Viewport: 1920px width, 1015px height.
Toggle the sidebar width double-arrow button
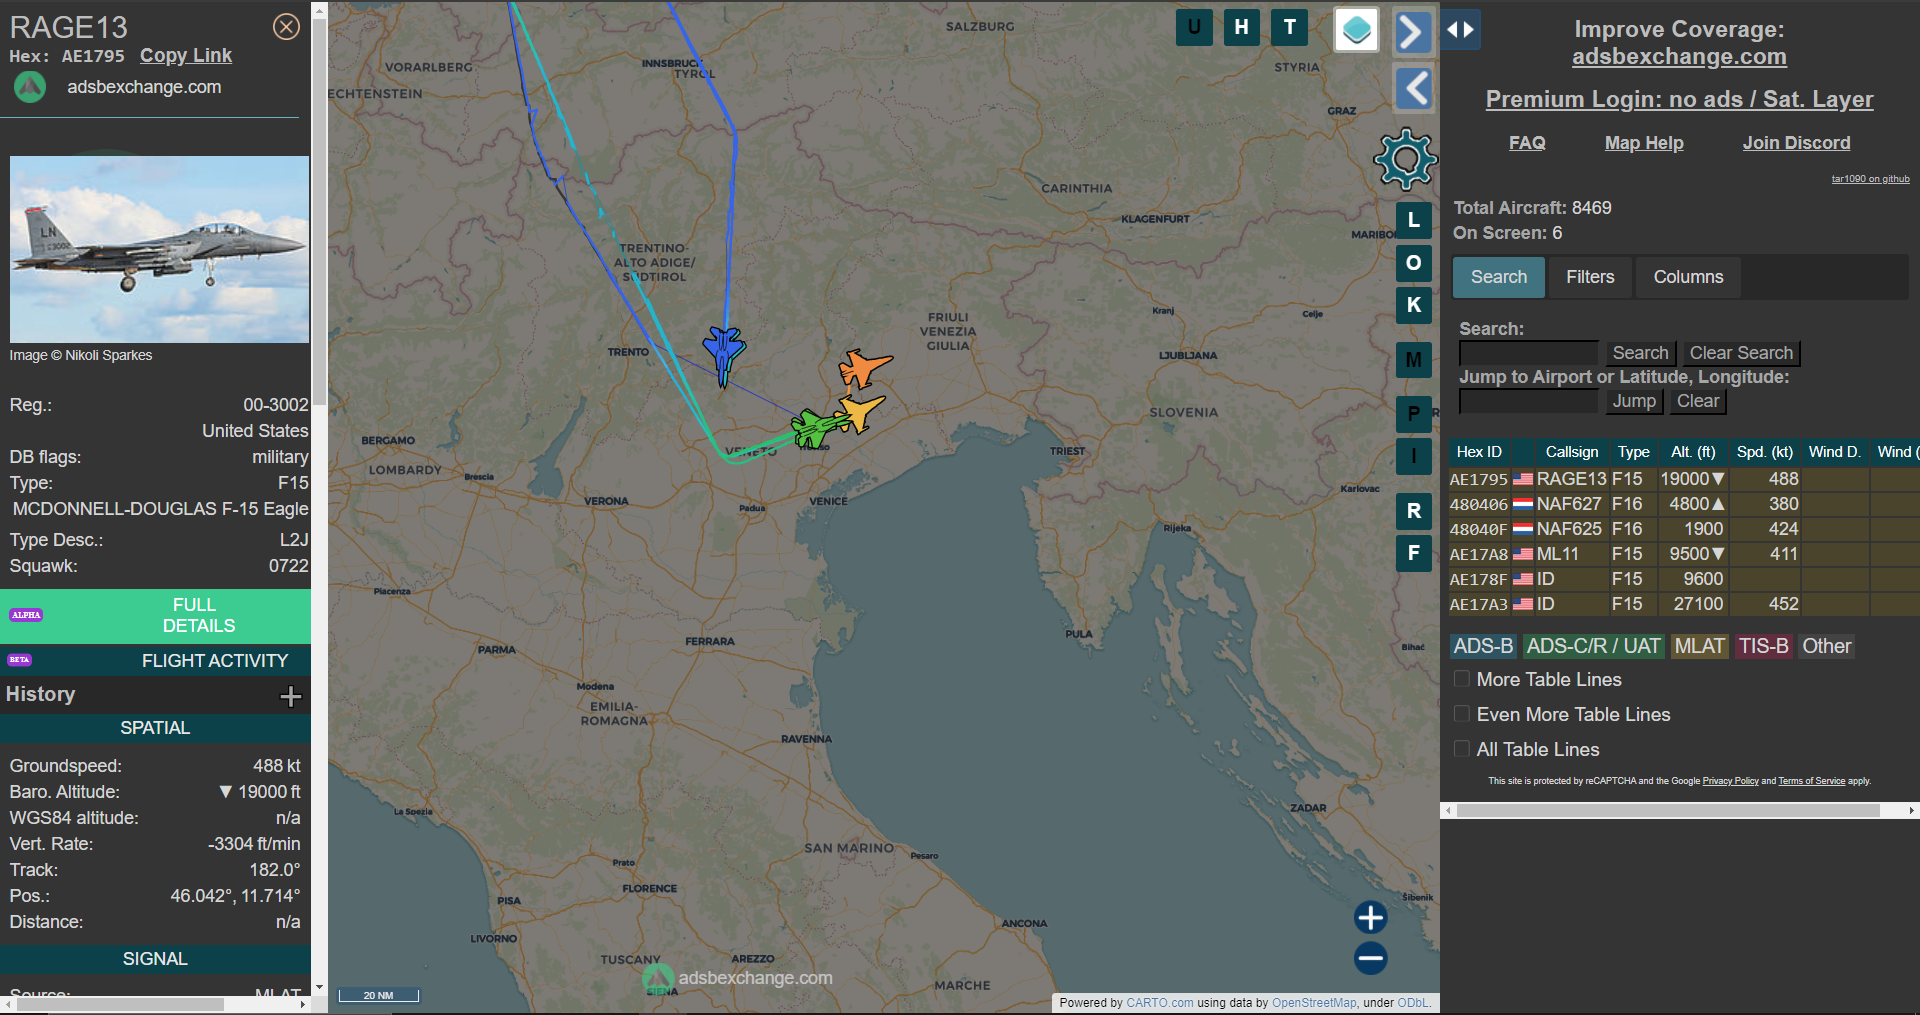coord(1461,30)
